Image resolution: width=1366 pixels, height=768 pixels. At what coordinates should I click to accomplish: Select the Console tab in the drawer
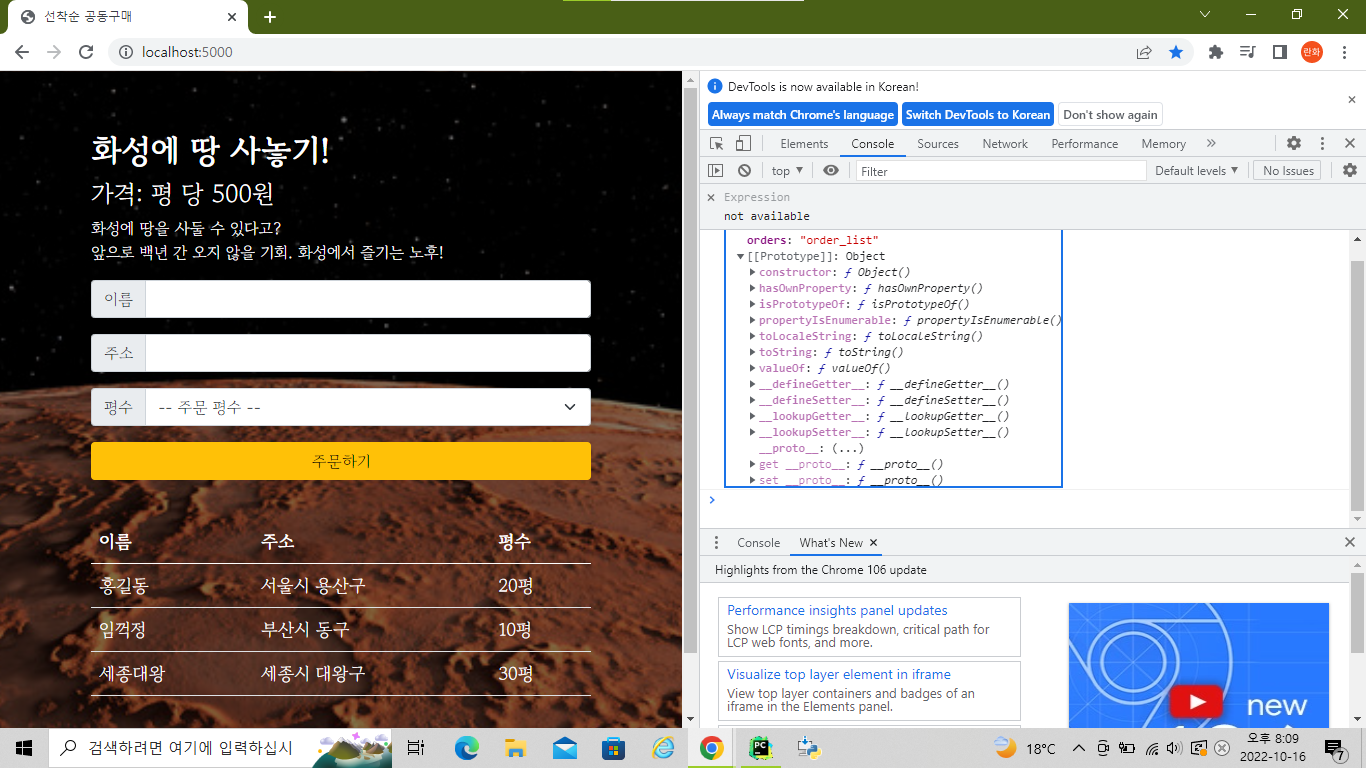point(758,543)
